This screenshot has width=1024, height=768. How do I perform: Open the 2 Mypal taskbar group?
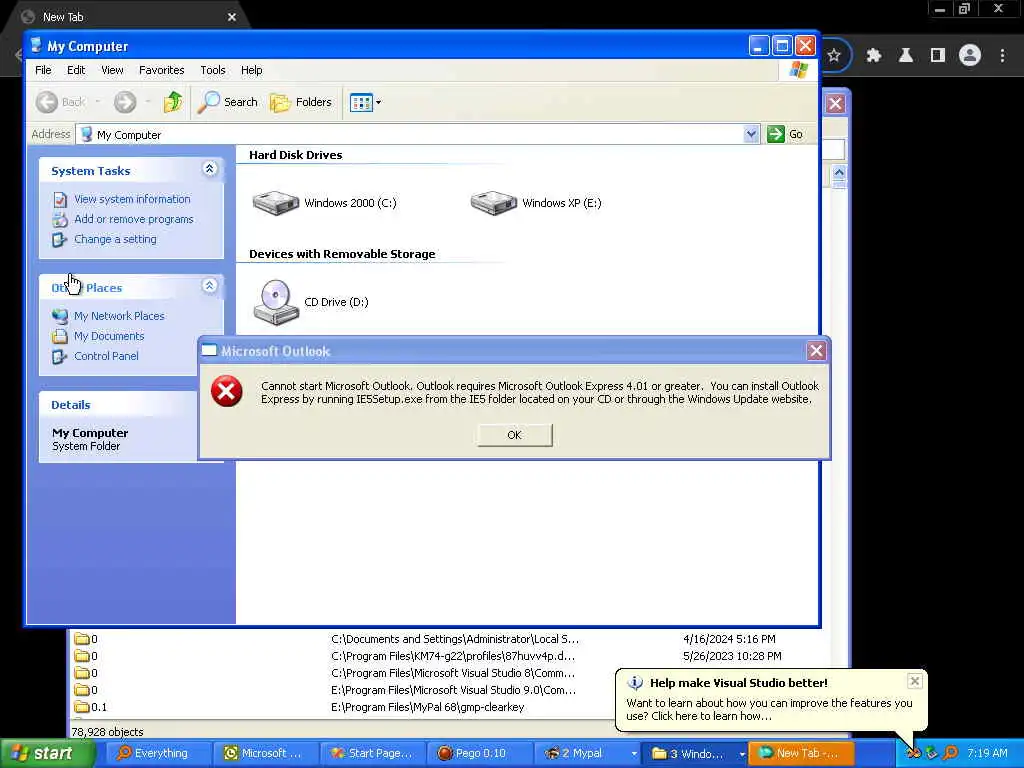586,754
